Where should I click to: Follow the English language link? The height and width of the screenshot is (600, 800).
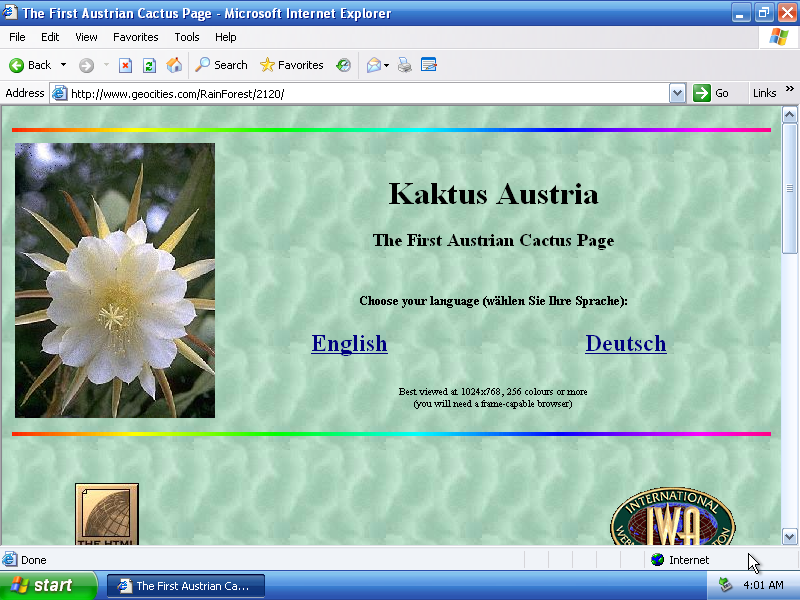[349, 343]
